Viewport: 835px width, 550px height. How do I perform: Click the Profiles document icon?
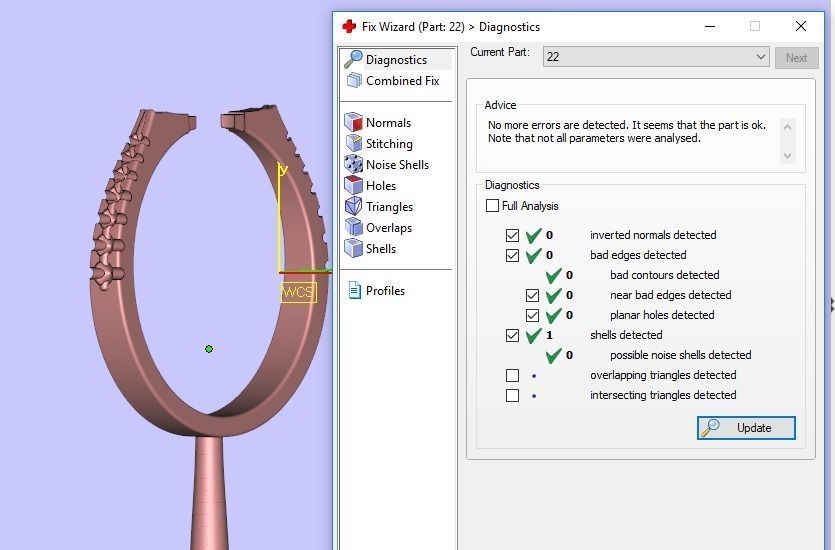tap(354, 290)
